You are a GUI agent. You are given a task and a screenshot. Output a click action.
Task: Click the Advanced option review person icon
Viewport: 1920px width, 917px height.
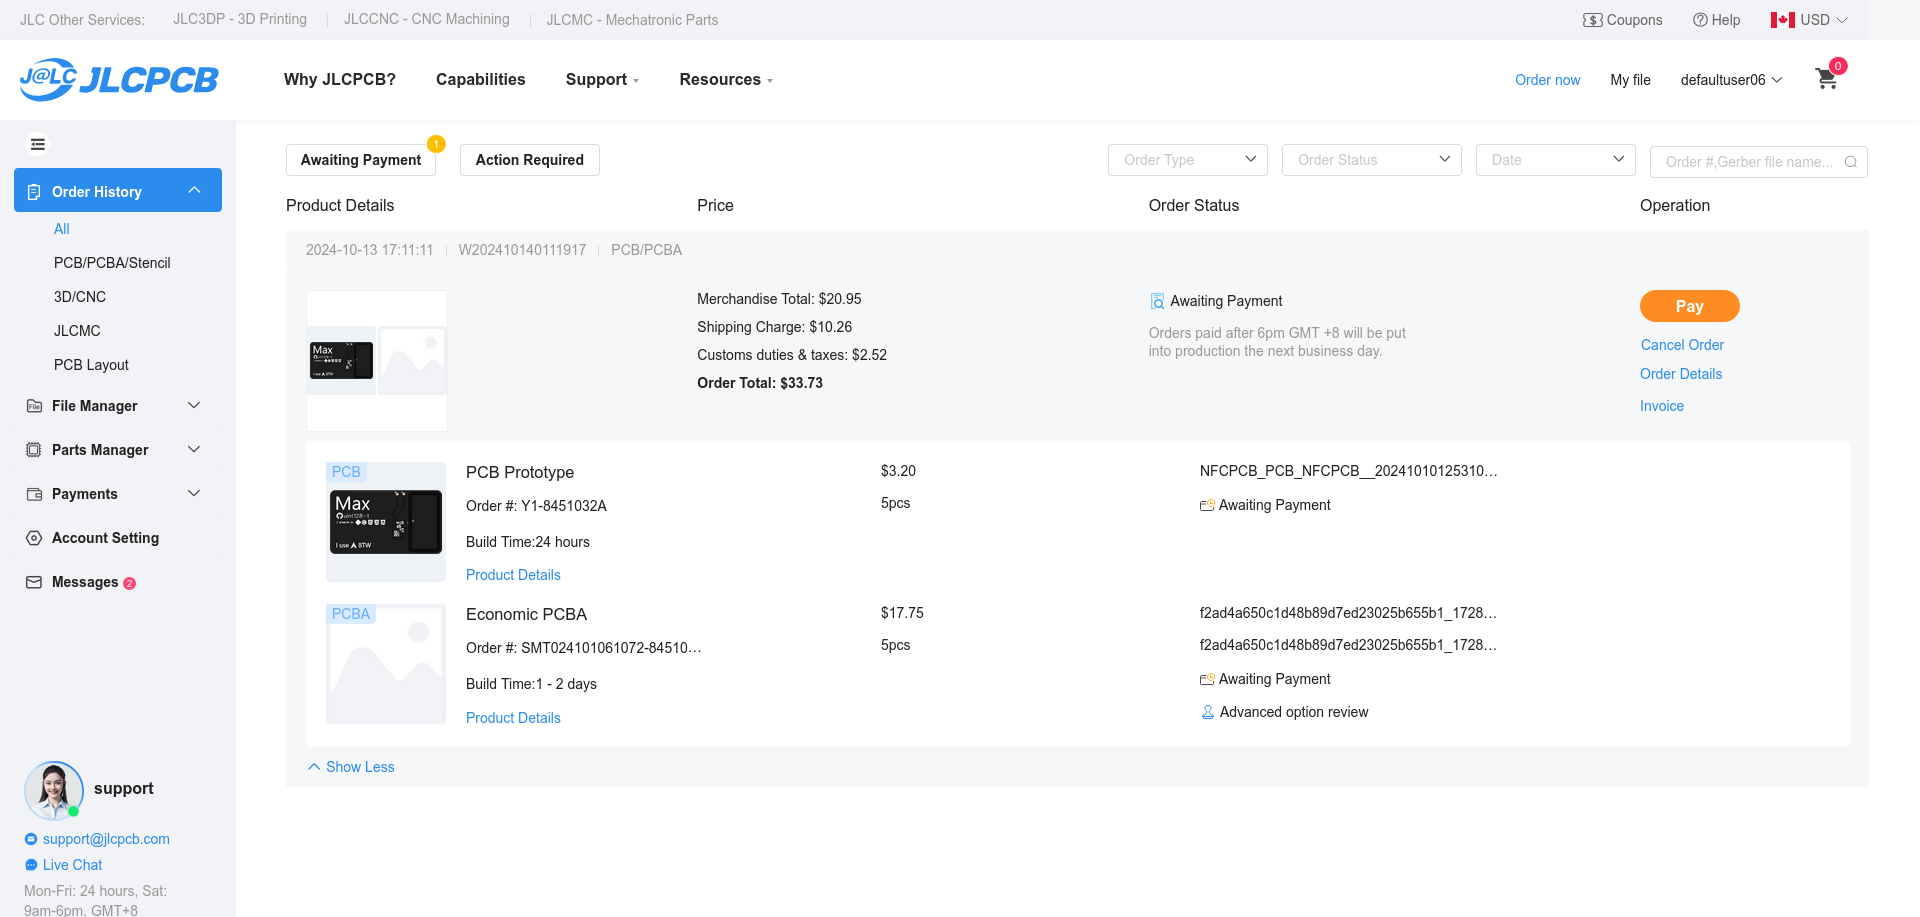[x=1208, y=712]
